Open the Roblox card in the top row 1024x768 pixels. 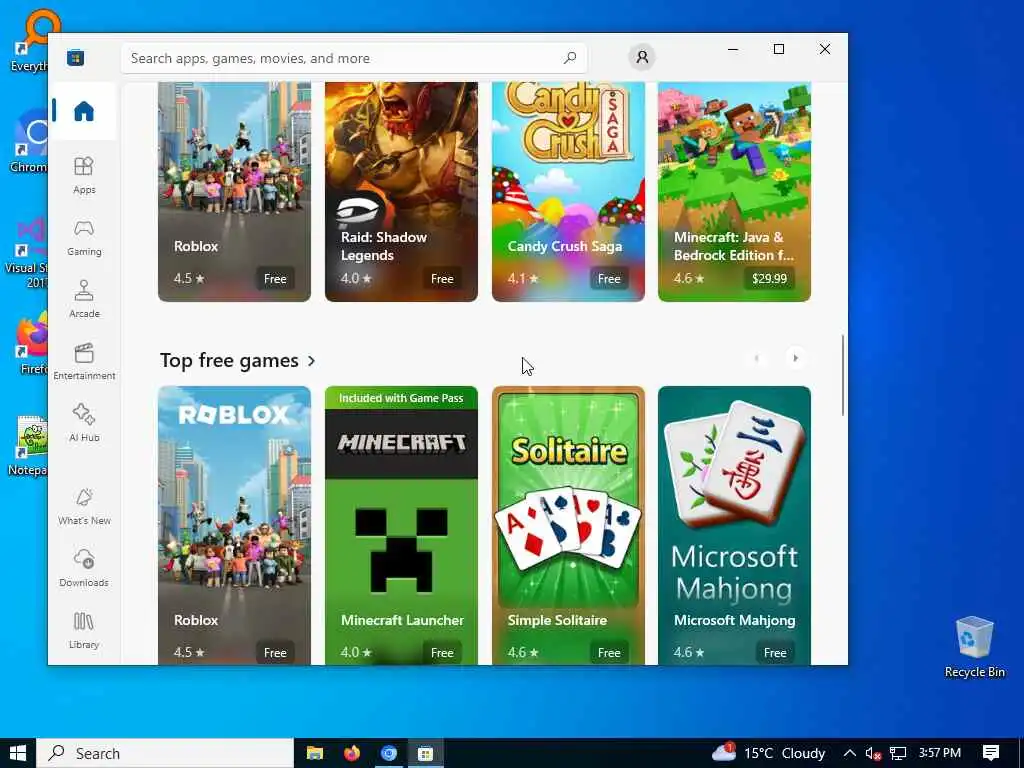tap(234, 191)
